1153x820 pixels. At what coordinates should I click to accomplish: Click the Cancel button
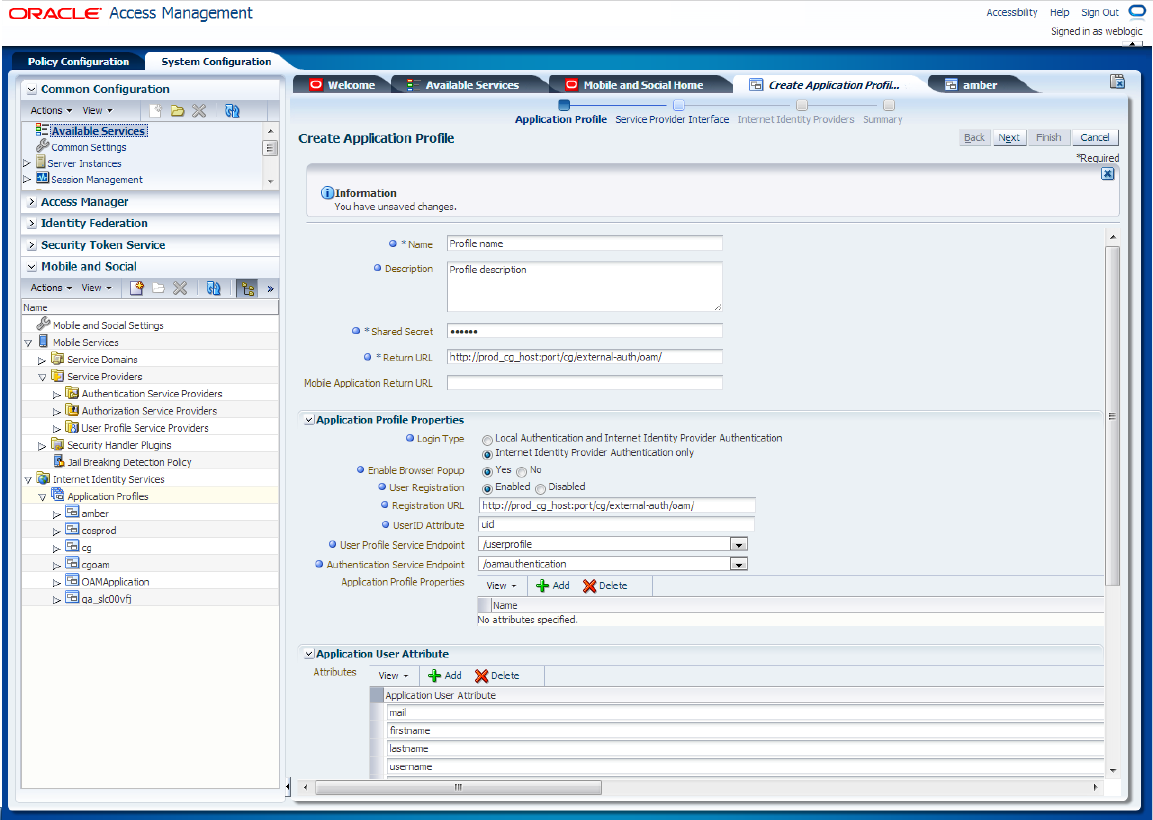tap(1094, 138)
